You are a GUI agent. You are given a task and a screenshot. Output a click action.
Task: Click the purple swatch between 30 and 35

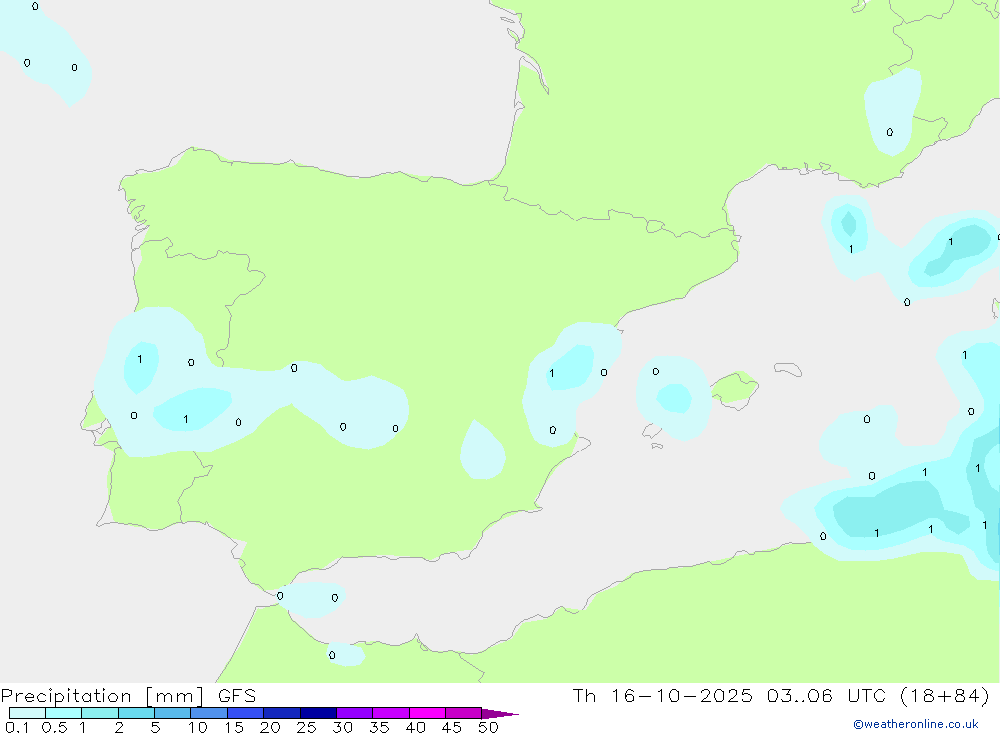pos(354,713)
